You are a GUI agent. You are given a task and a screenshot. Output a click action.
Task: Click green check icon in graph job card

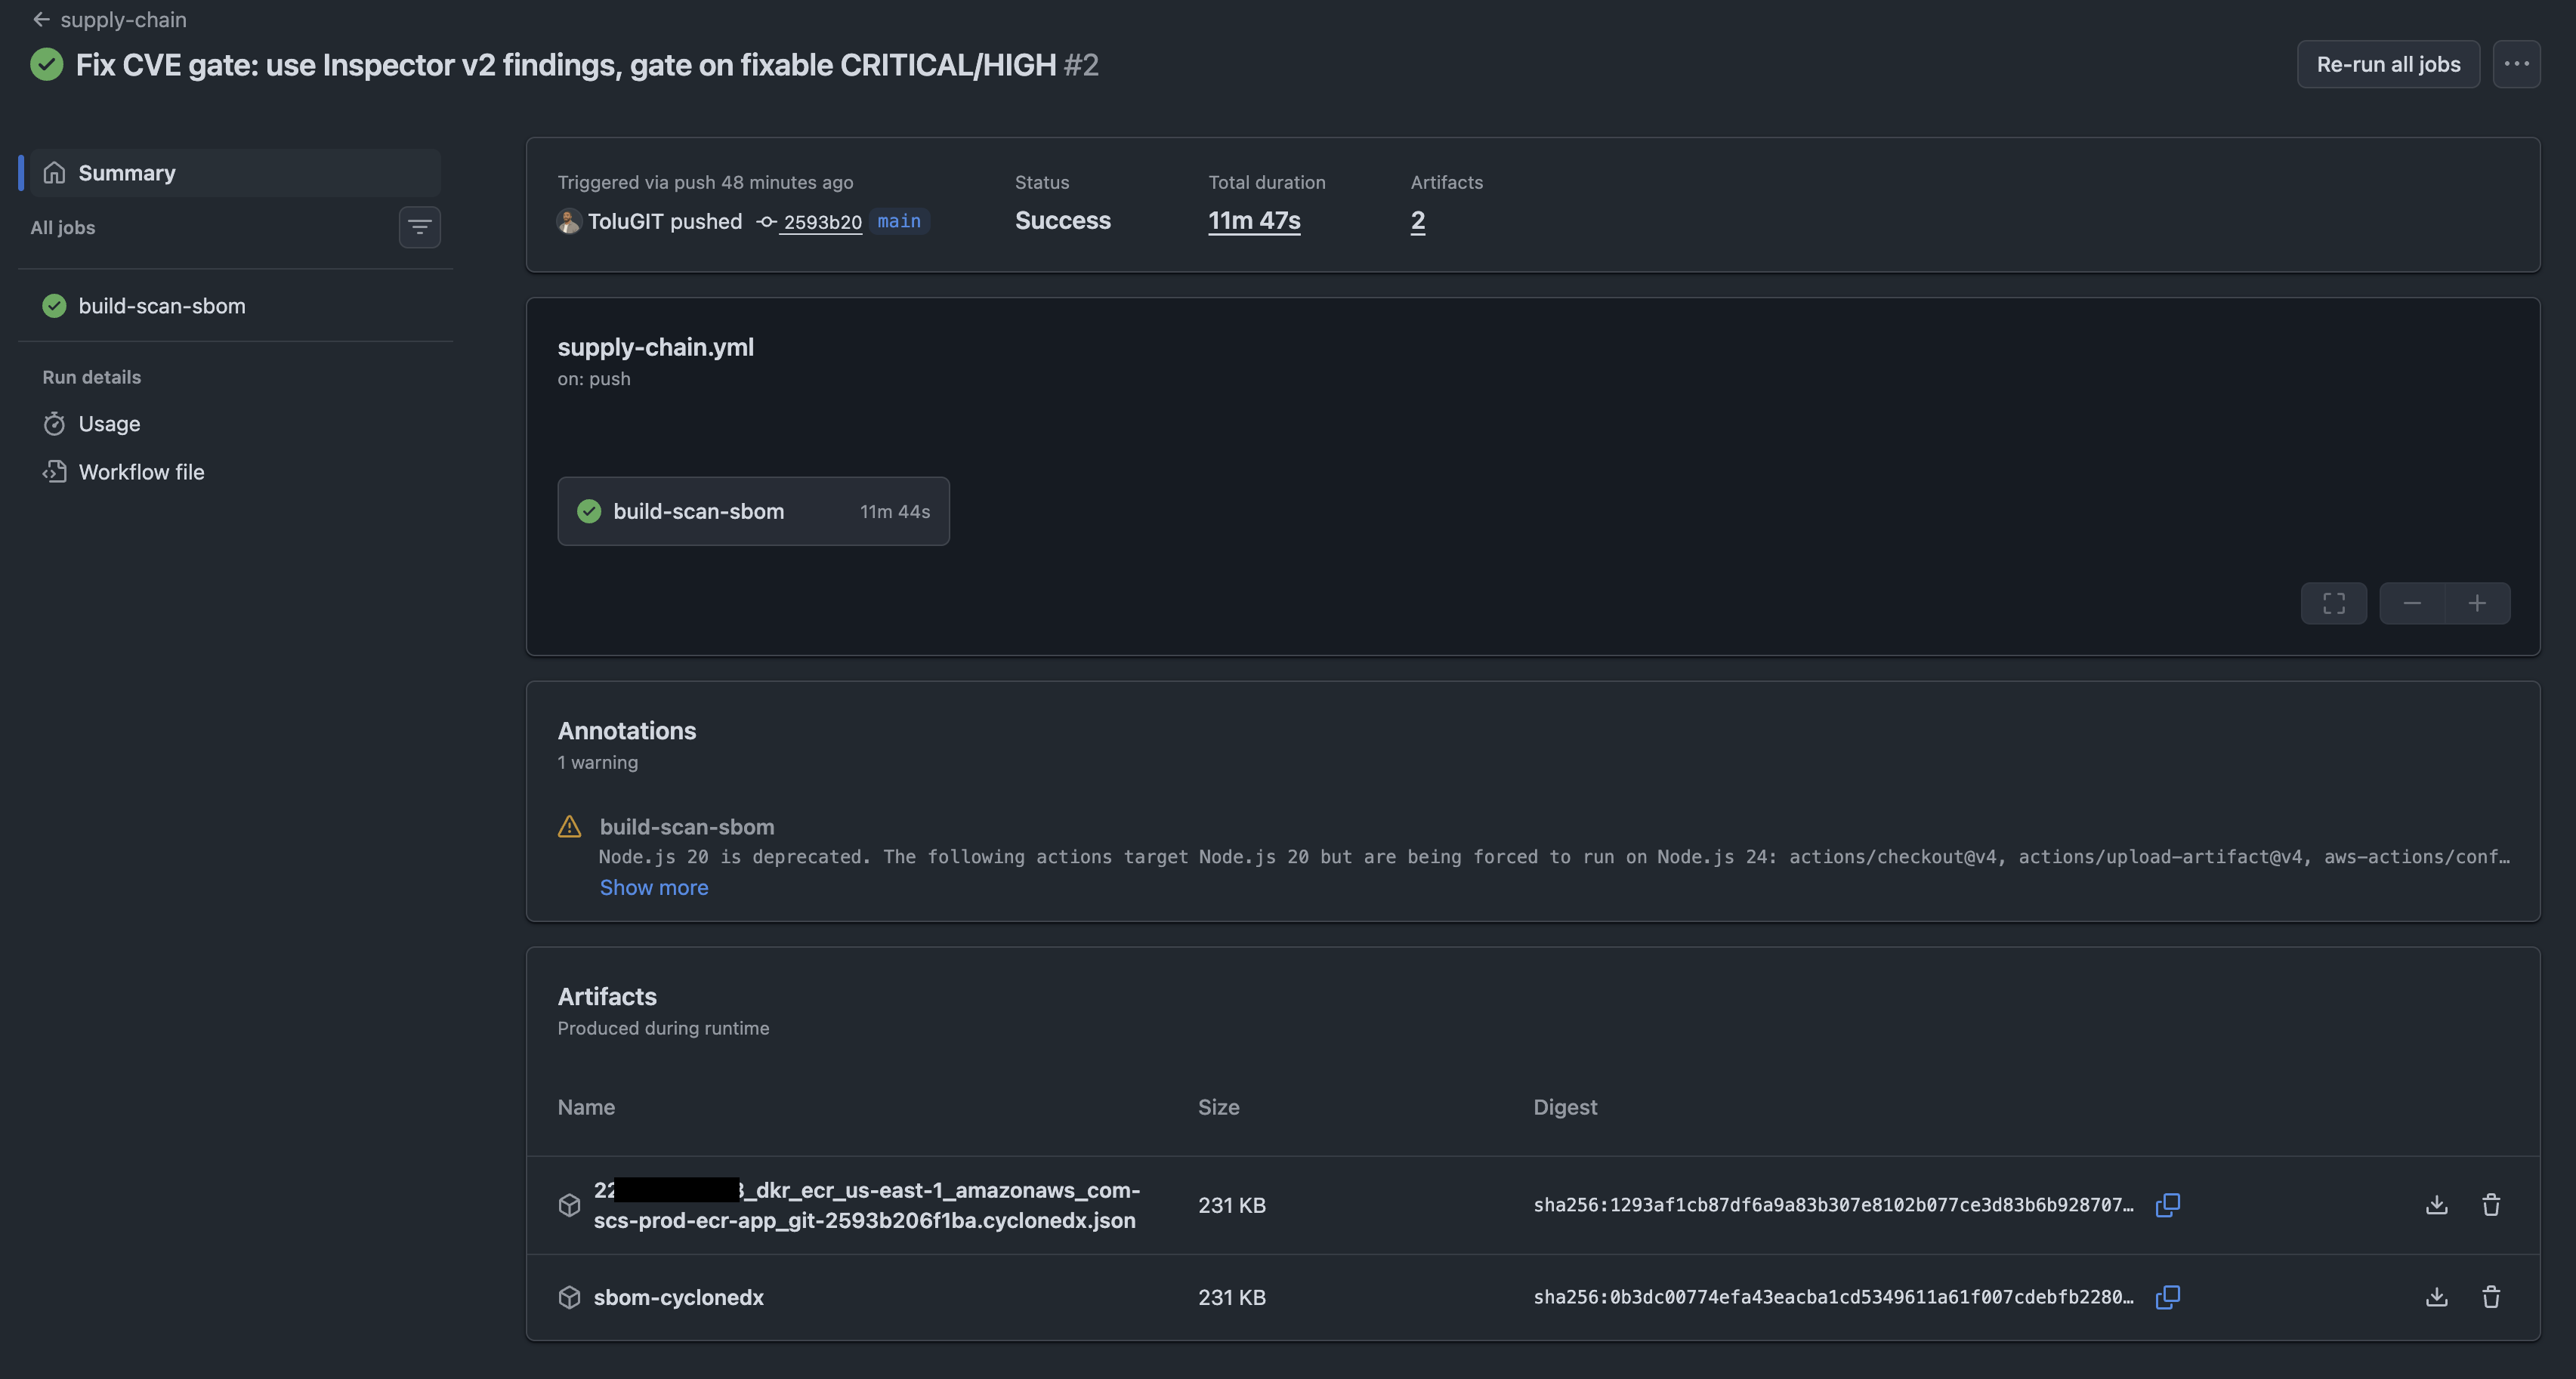coord(589,511)
